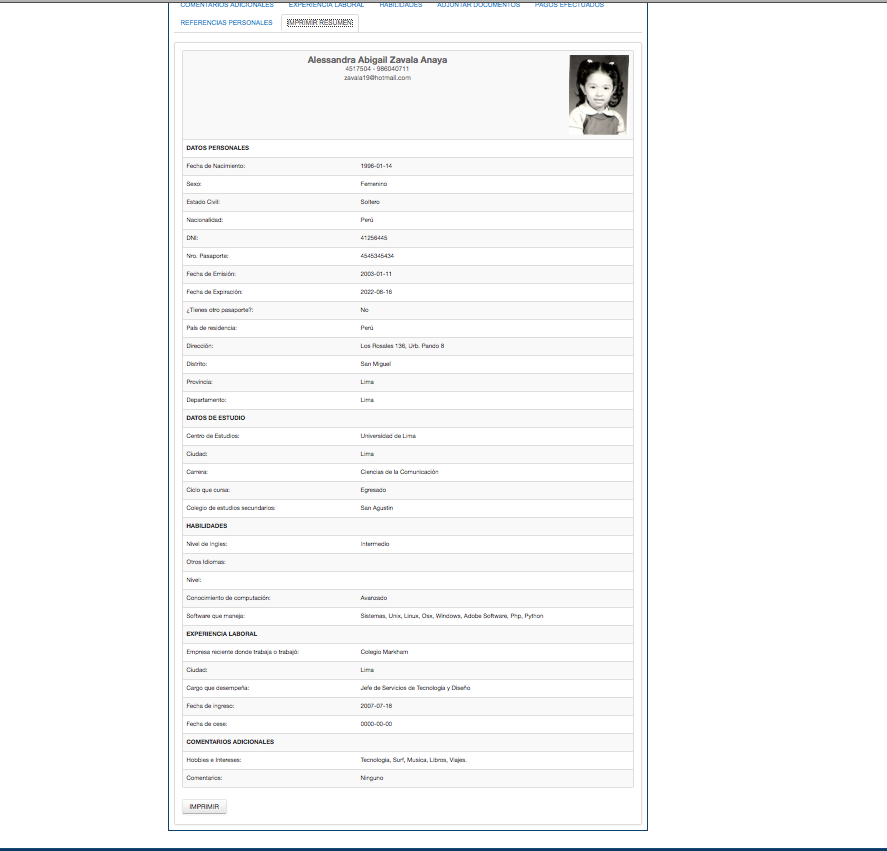
Task: Open the REFERENCIAS PERSONALES tab
Action: pyautogui.click(x=226, y=23)
